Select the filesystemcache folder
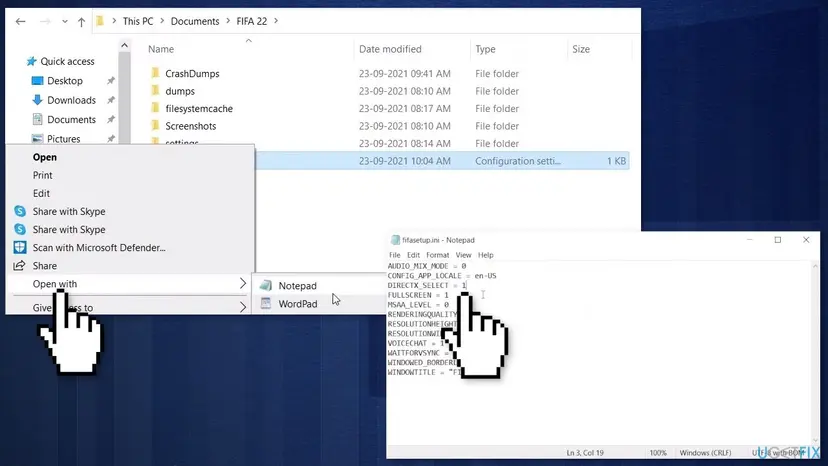Image resolution: width=828 pixels, height=466 pixels. pos(199,108)
